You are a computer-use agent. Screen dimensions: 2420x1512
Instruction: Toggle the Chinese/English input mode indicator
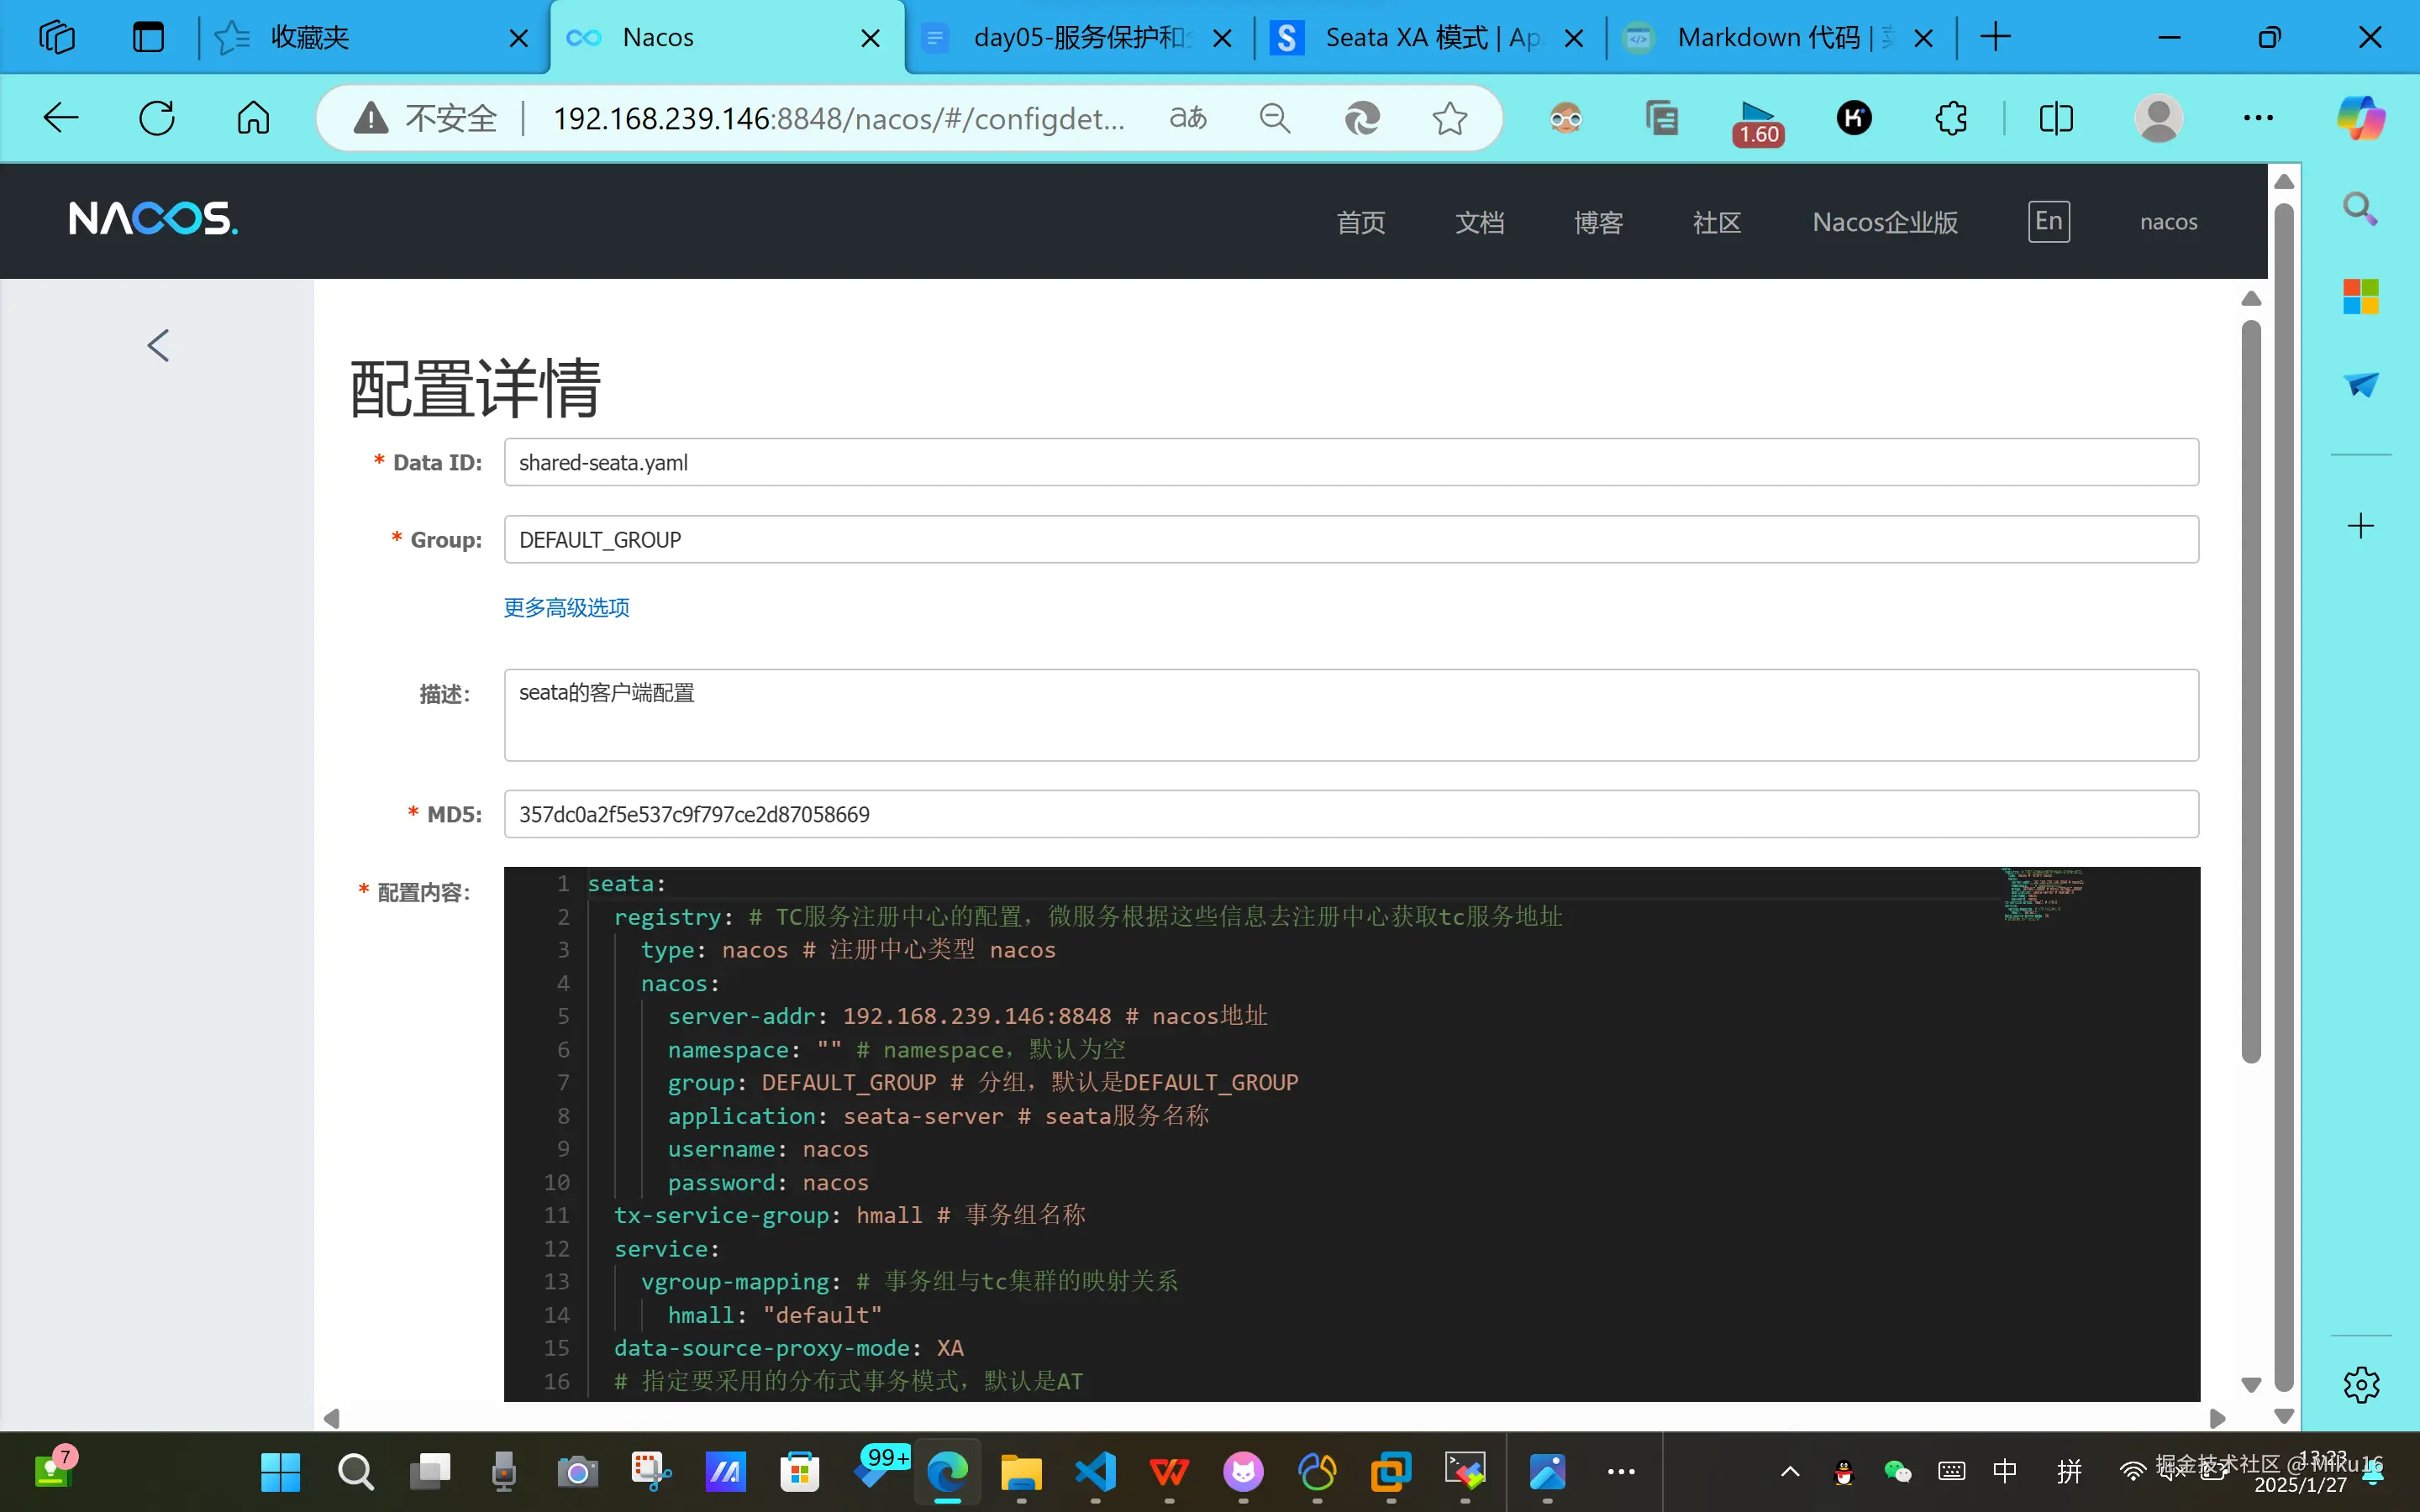2004,1470
